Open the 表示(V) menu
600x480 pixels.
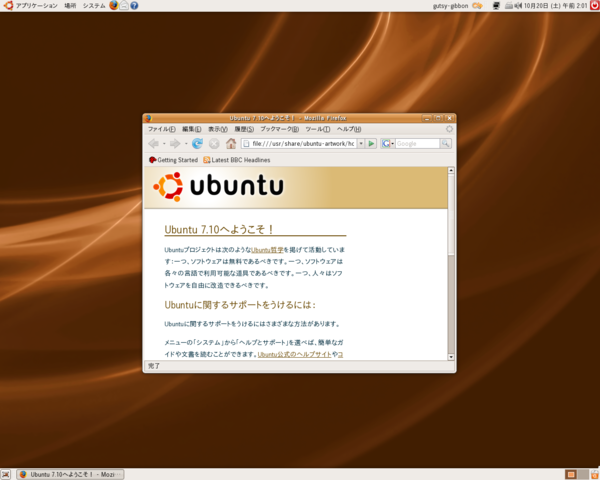(x=218, y=129)
